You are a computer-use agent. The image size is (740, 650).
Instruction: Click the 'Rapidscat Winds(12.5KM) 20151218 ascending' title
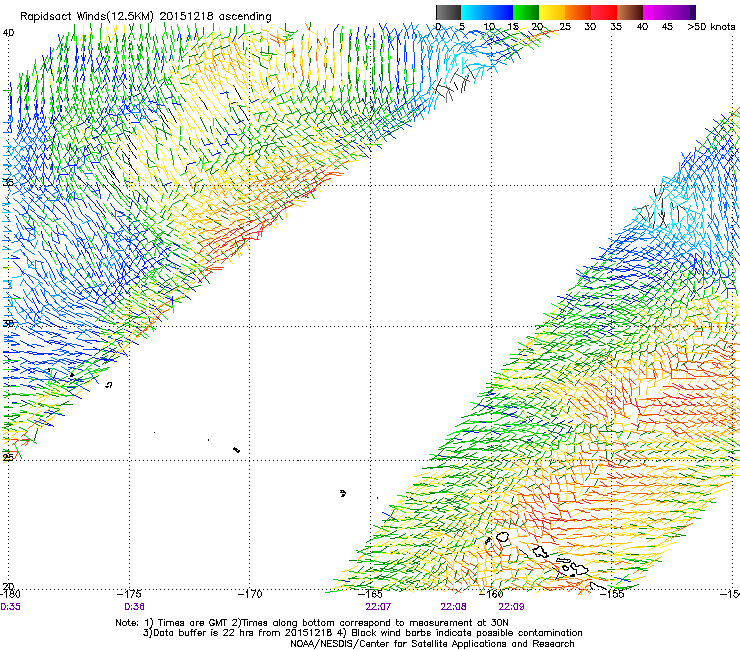pos(146,17)
